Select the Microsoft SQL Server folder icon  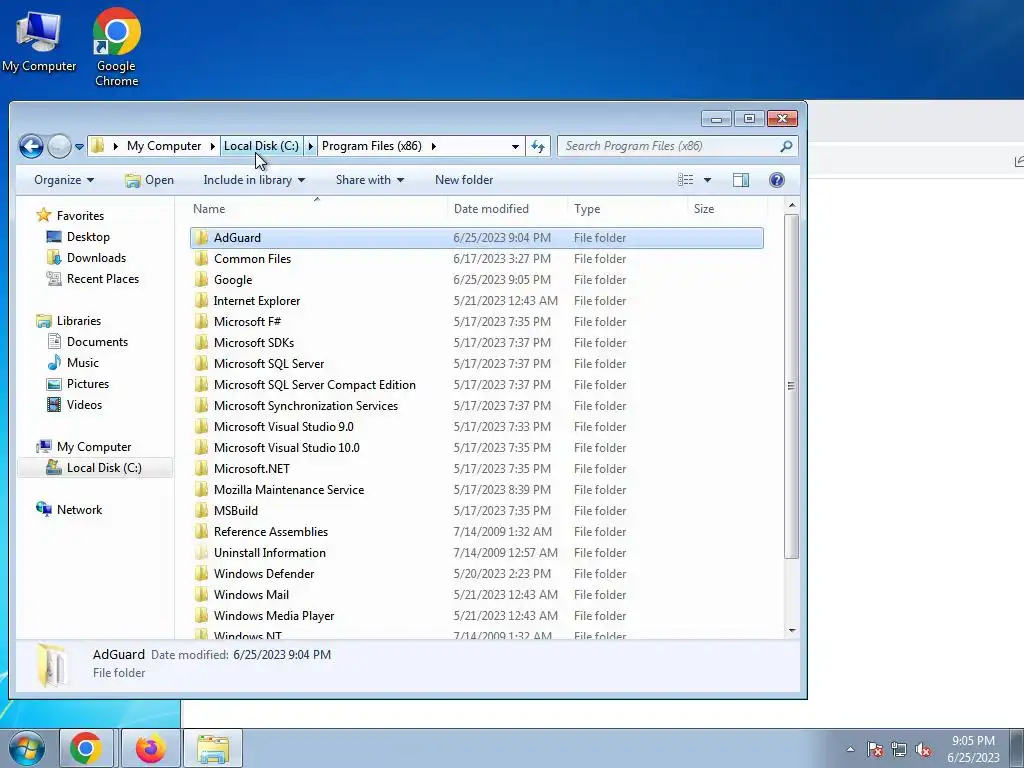coord(202,364)
